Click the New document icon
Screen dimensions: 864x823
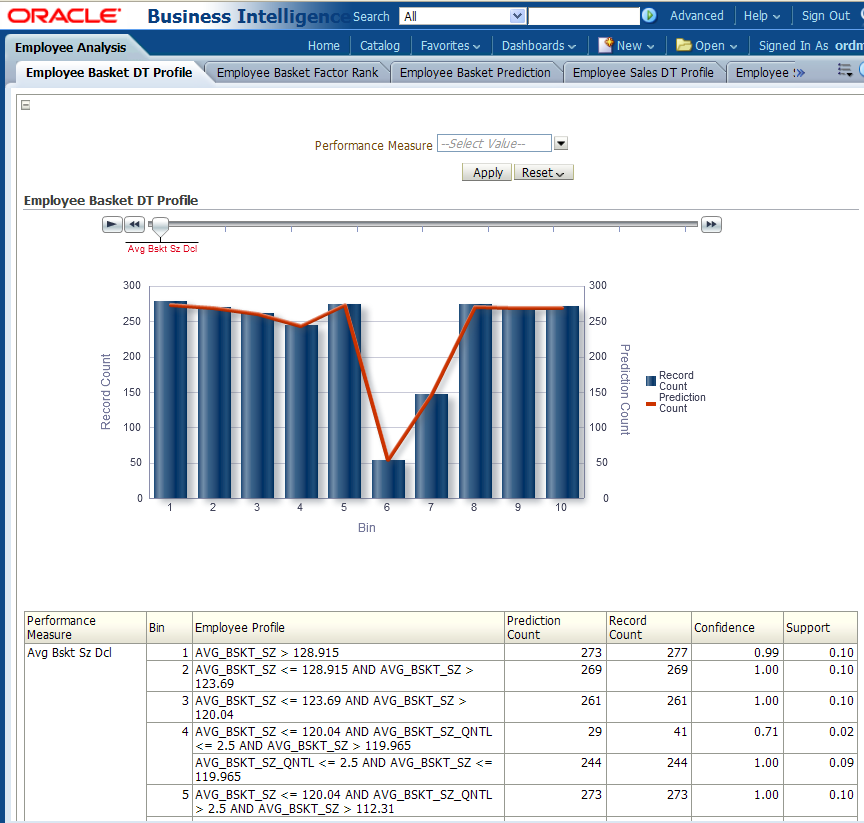click(x=605, y=45)
